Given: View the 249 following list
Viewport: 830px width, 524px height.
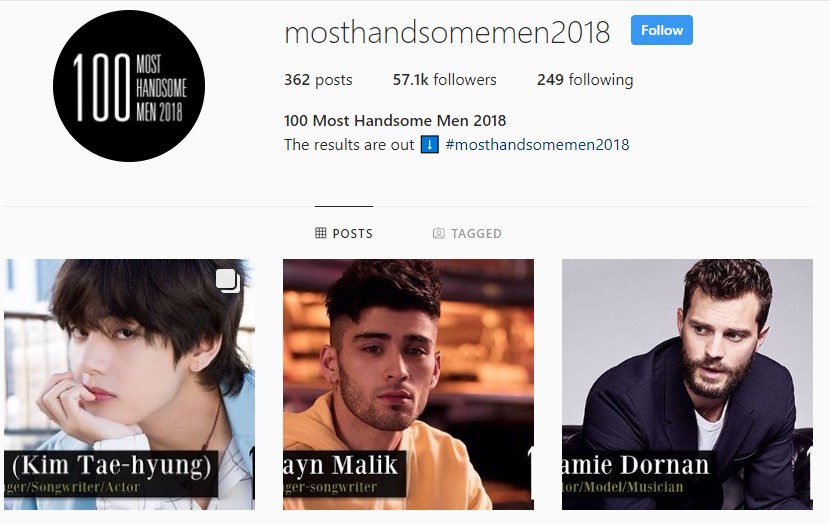Looking at the screenshot, I should click(585, 80).
